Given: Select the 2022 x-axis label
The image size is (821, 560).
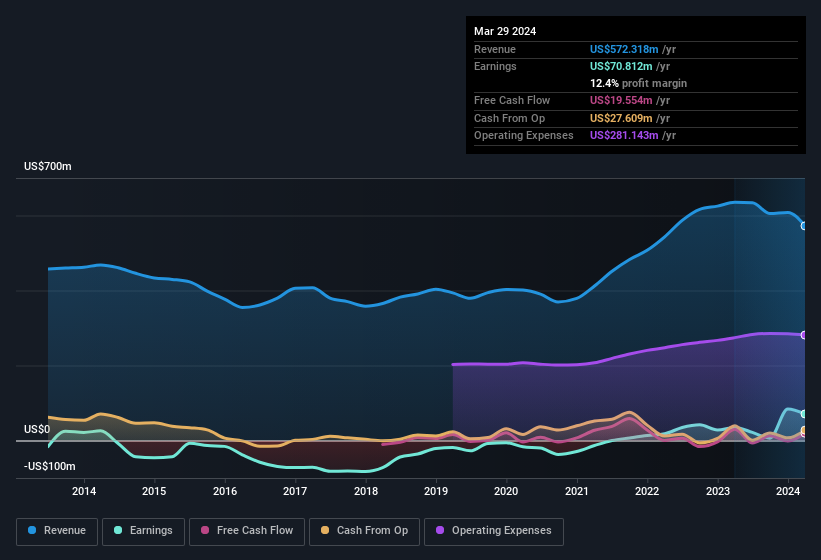Looking at the screenshot, I should click(x=647, y=491).
